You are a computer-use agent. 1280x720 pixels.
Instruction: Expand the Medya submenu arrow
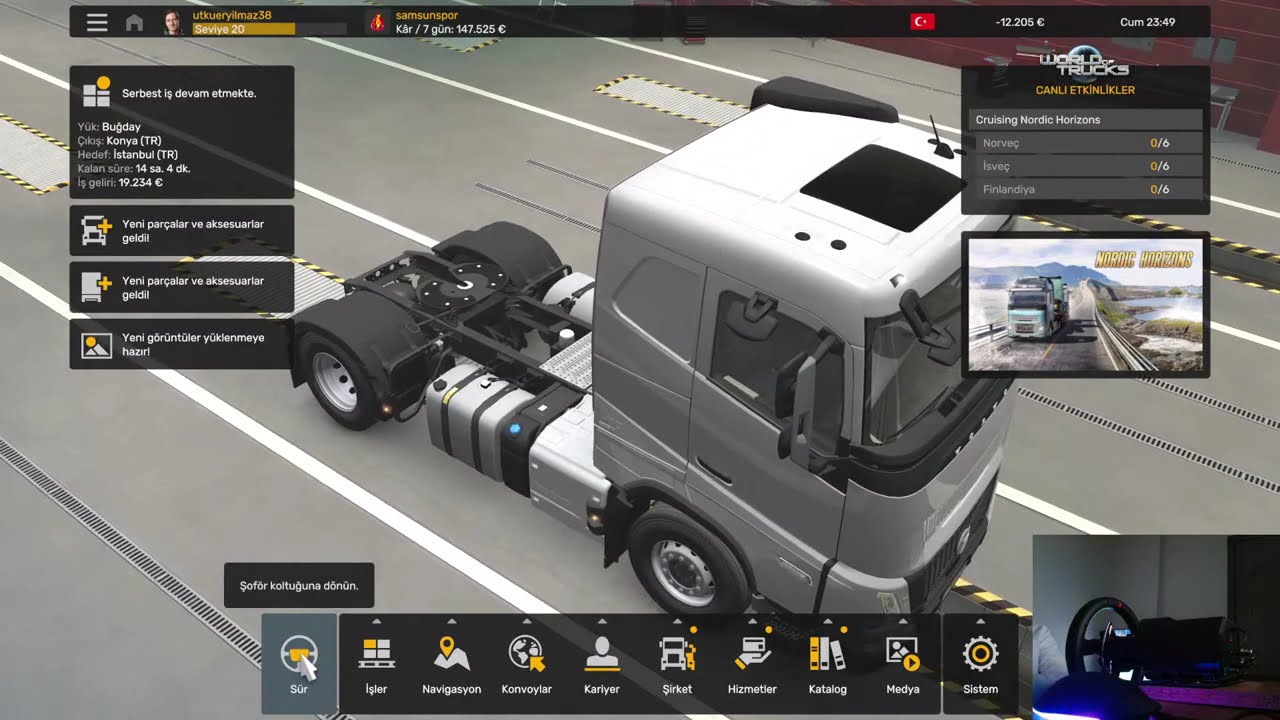point(902,621)
